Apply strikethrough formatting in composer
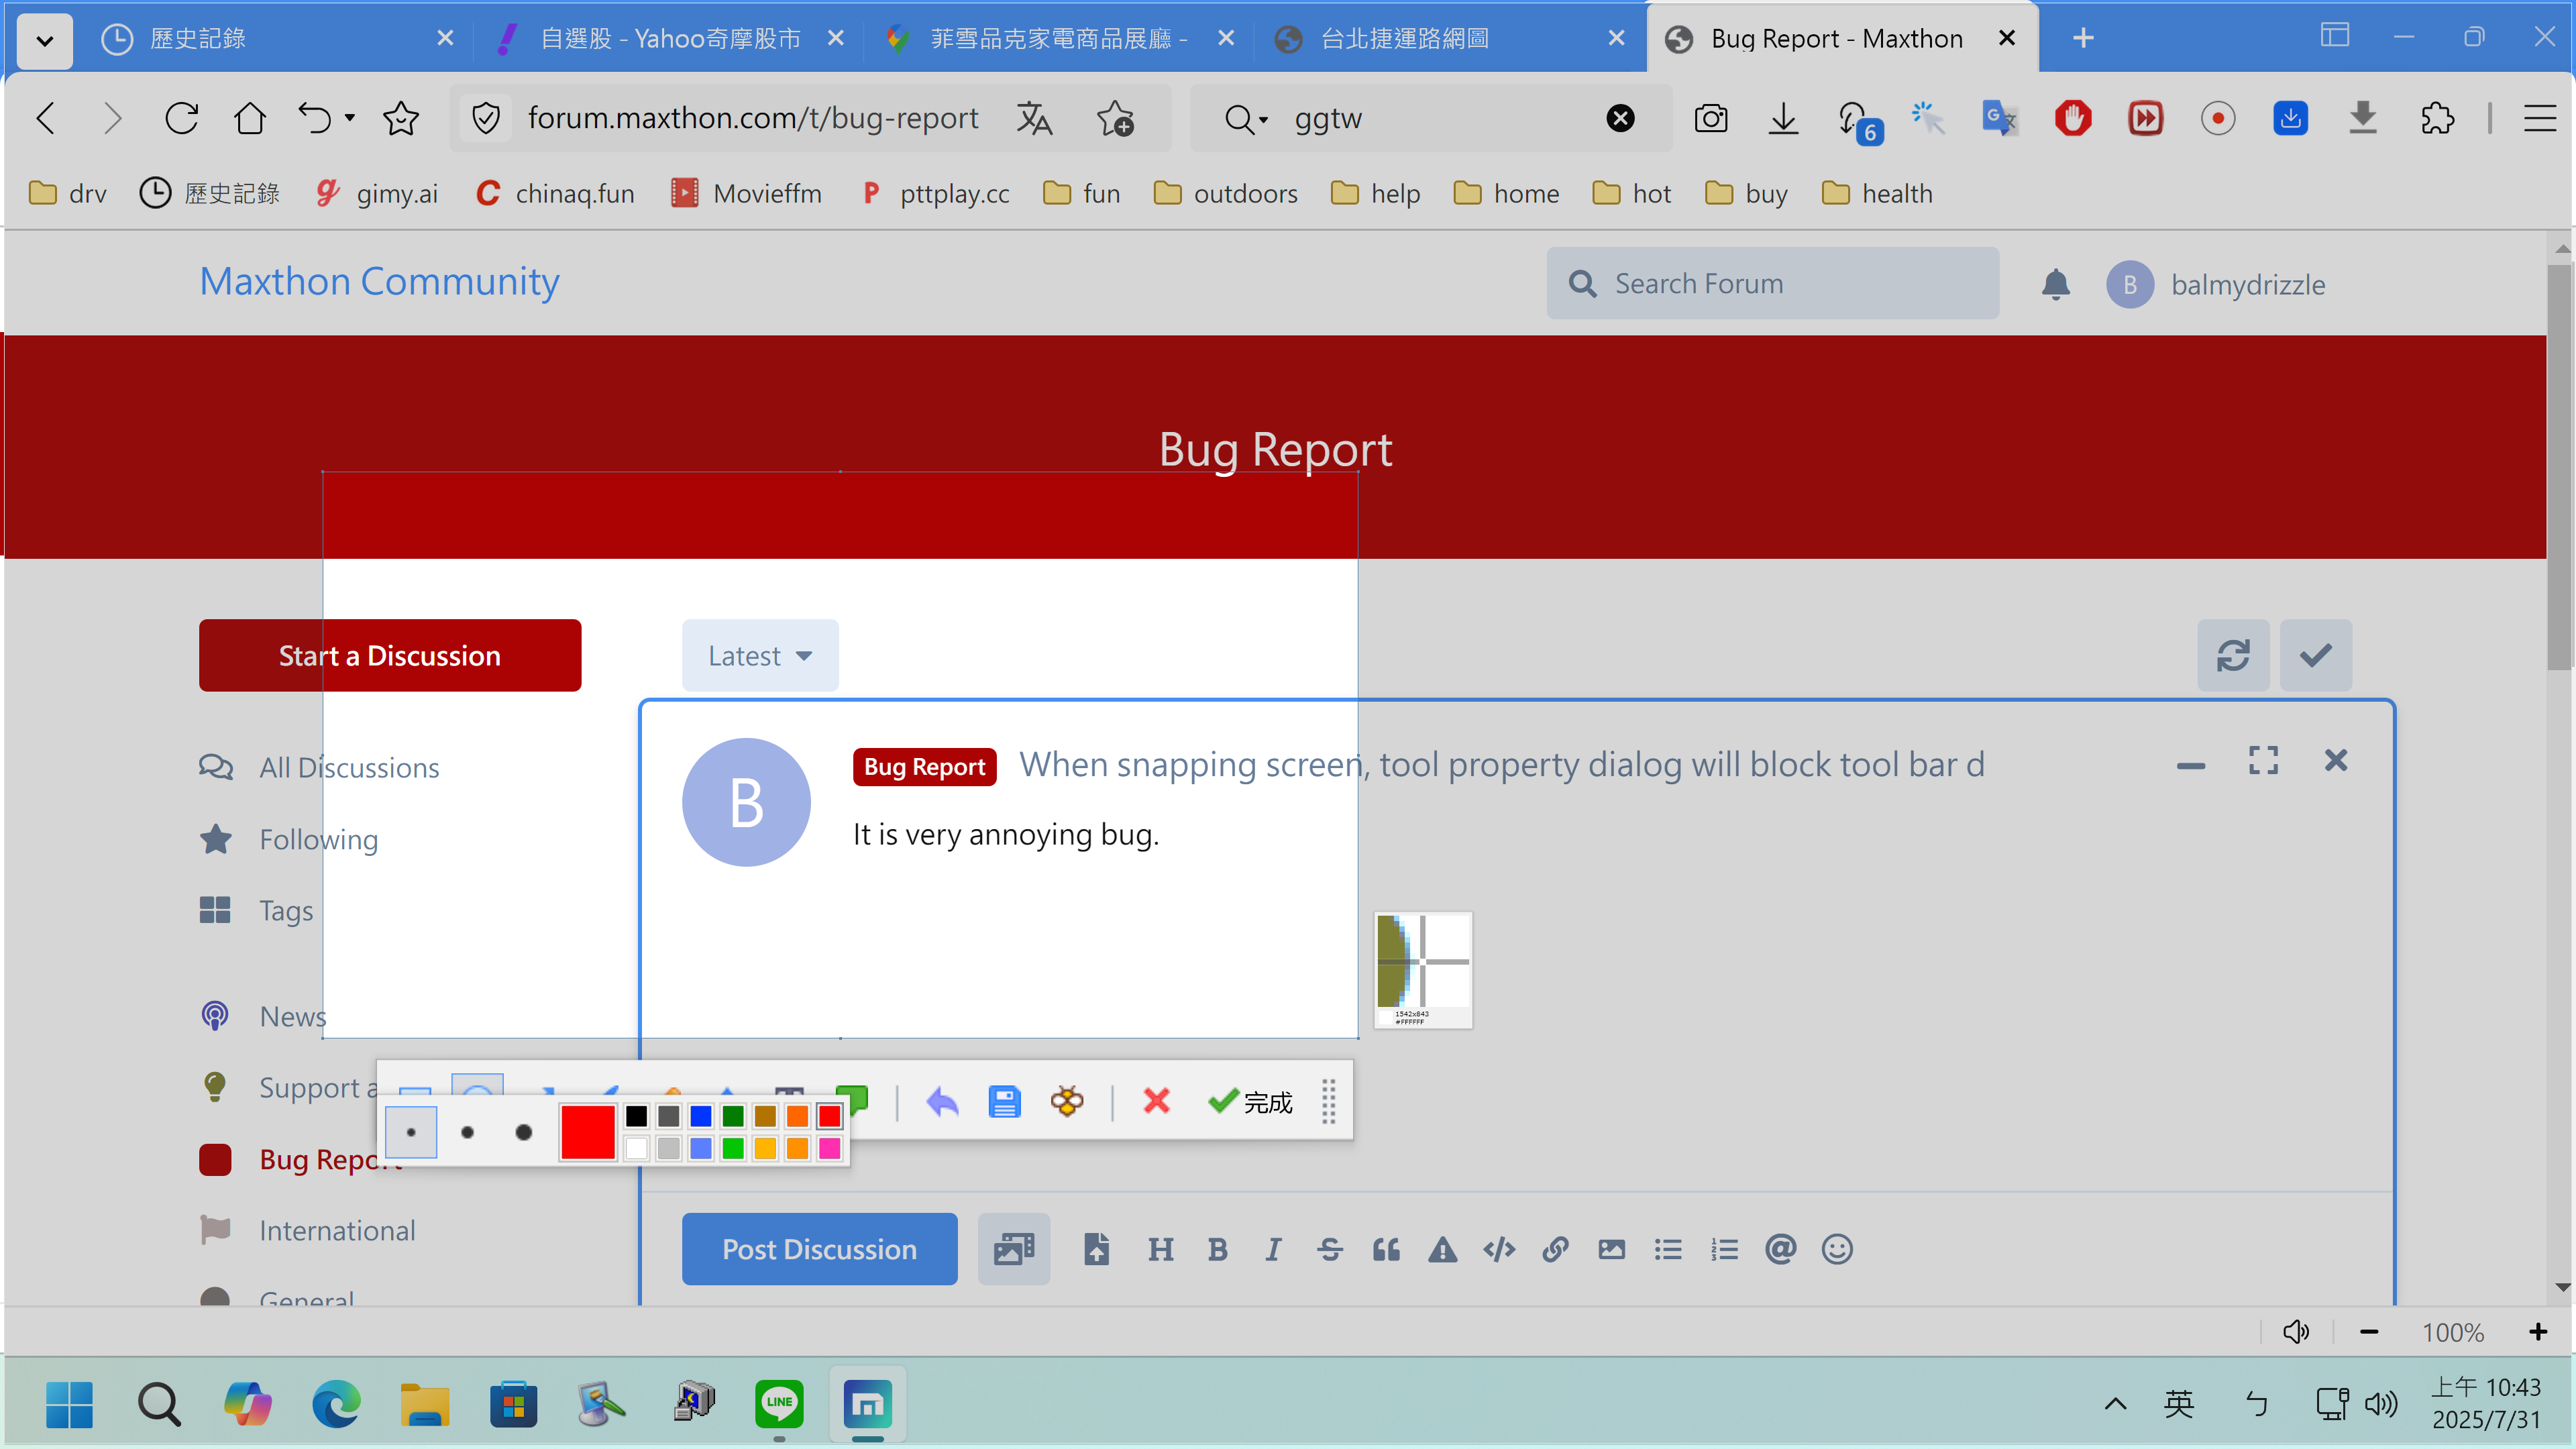 [1329, 1249]
